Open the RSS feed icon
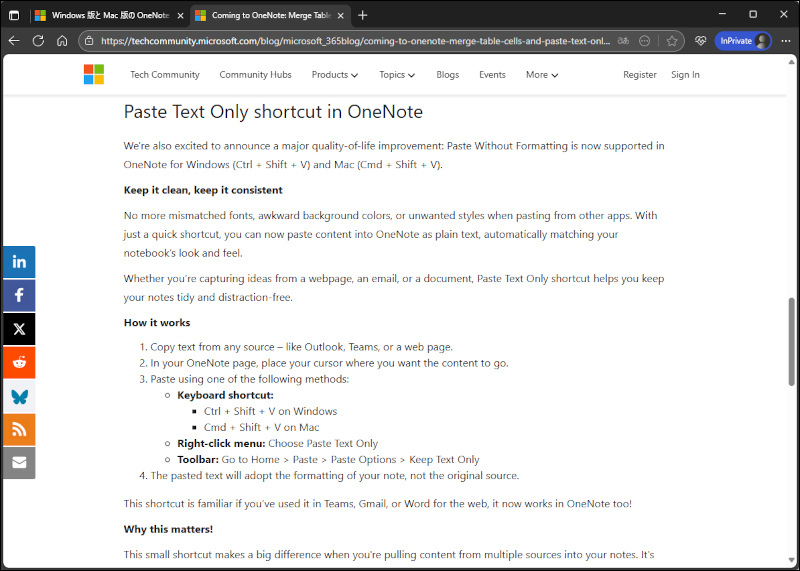 (x=18, y=429)
